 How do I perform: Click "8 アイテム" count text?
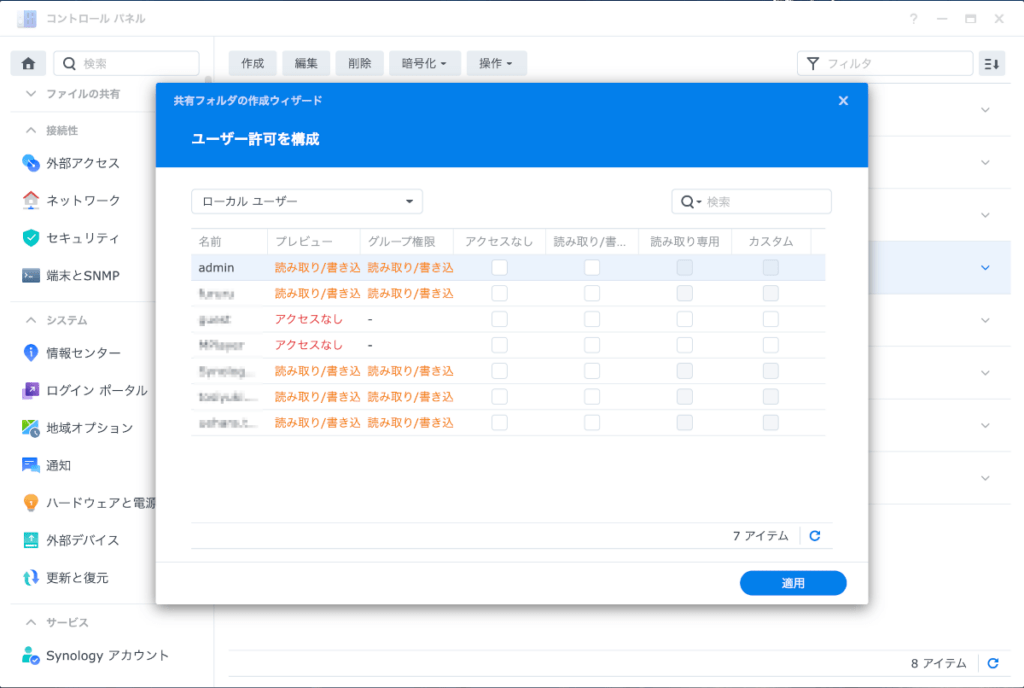point(938,663)
